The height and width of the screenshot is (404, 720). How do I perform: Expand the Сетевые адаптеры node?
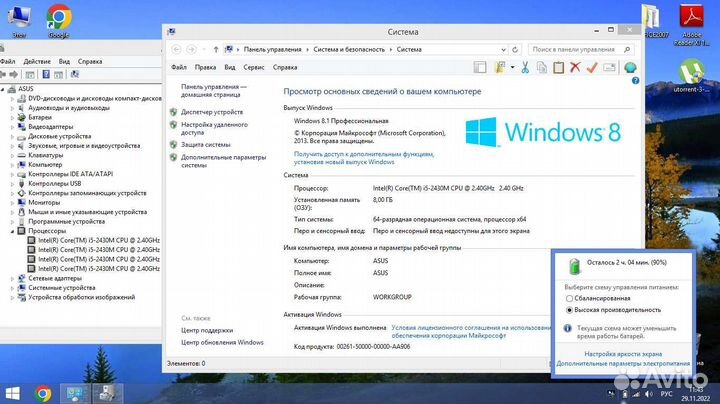[x=12, y=279]
